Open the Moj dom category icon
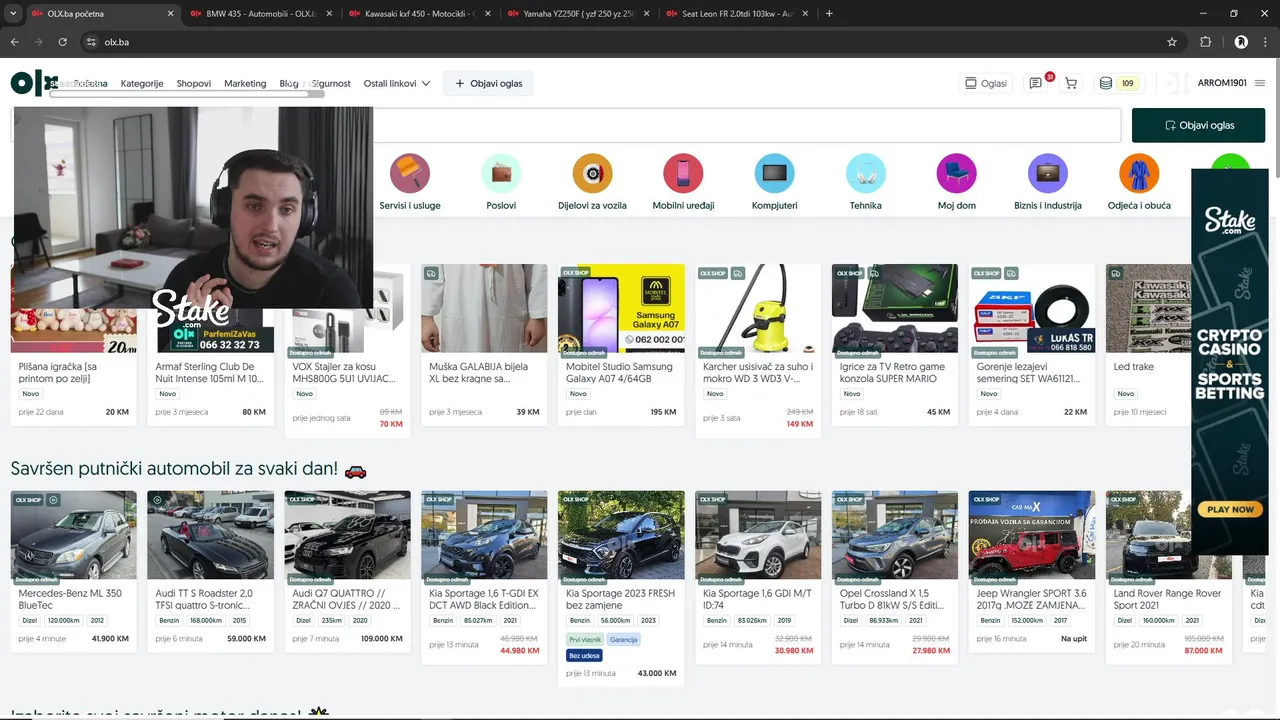Screen dimensions: 1280x720 [957, 174]
